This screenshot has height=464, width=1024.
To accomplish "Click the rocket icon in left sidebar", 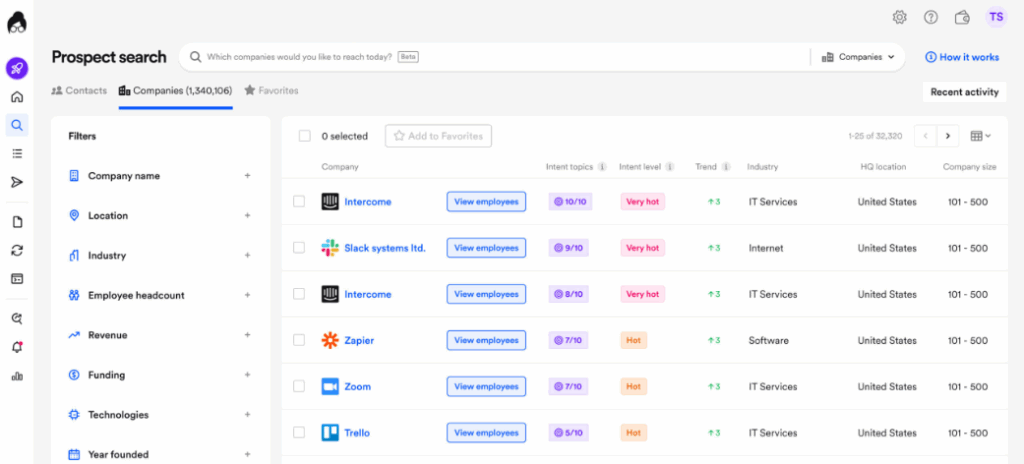I will tap(17, 69).
